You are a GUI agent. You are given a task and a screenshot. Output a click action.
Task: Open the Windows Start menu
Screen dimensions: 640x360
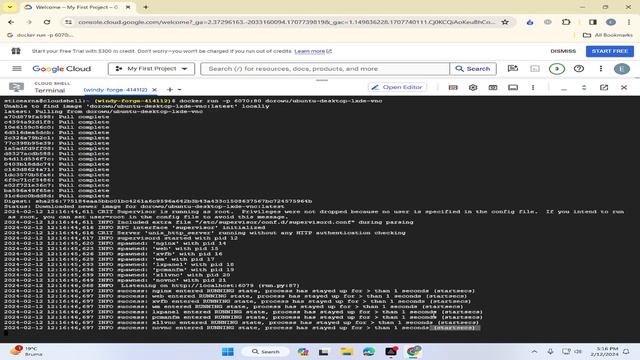(228, 351)
